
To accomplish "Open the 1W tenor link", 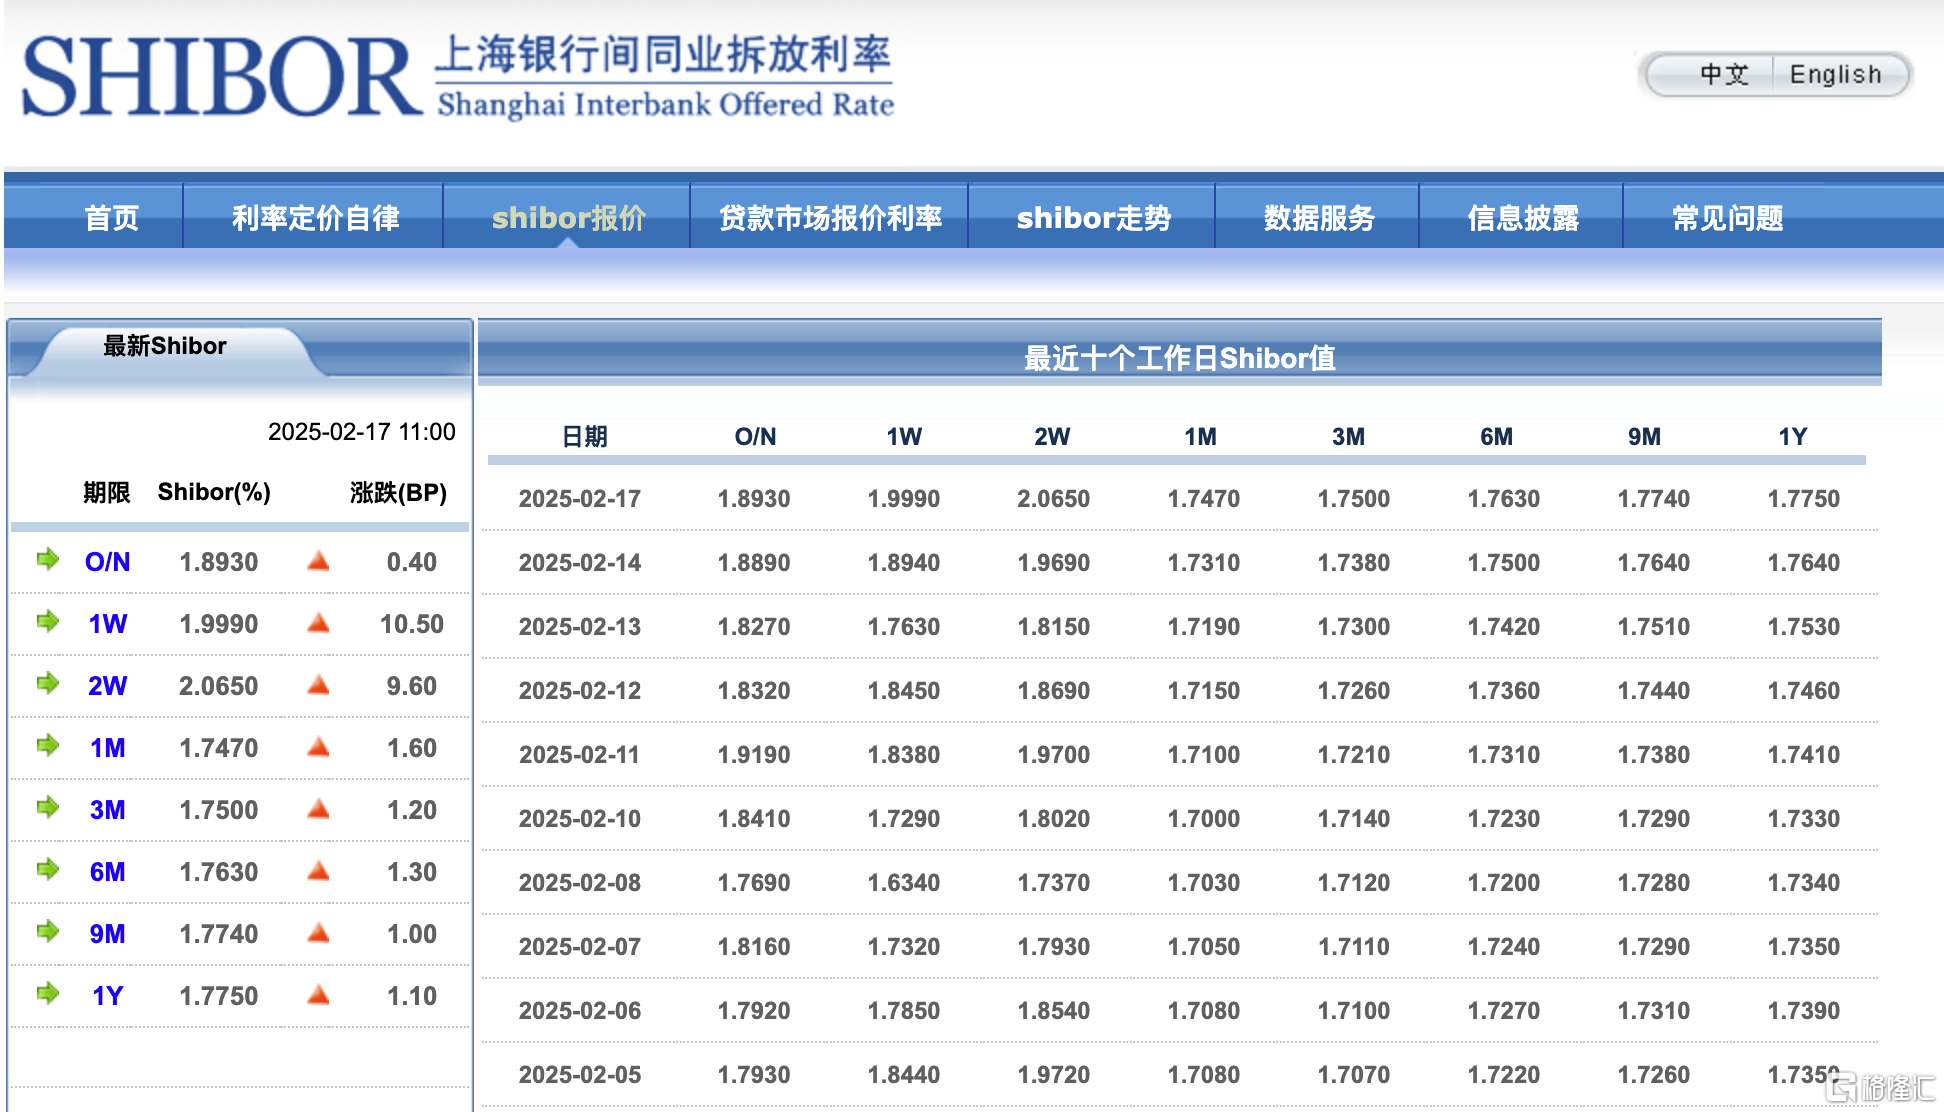I will pos(108,624).
